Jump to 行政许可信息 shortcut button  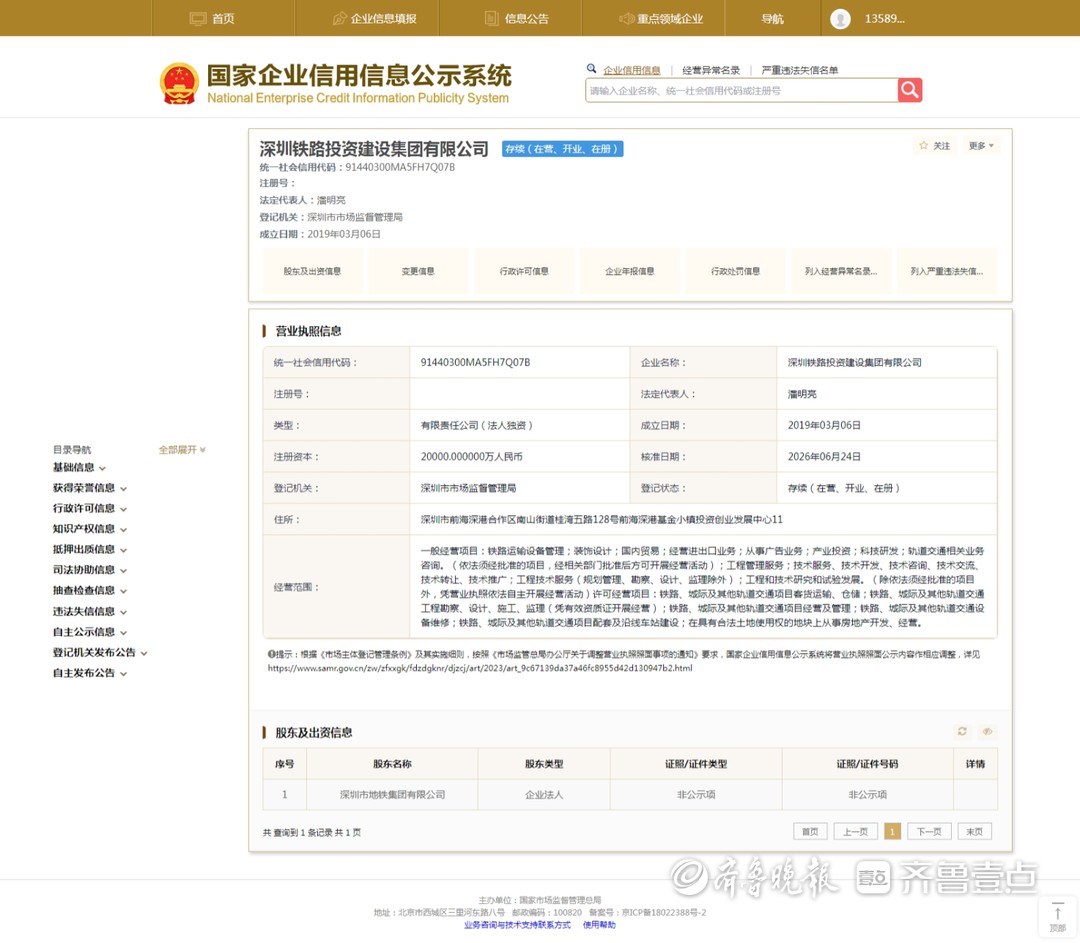point(524,271)
